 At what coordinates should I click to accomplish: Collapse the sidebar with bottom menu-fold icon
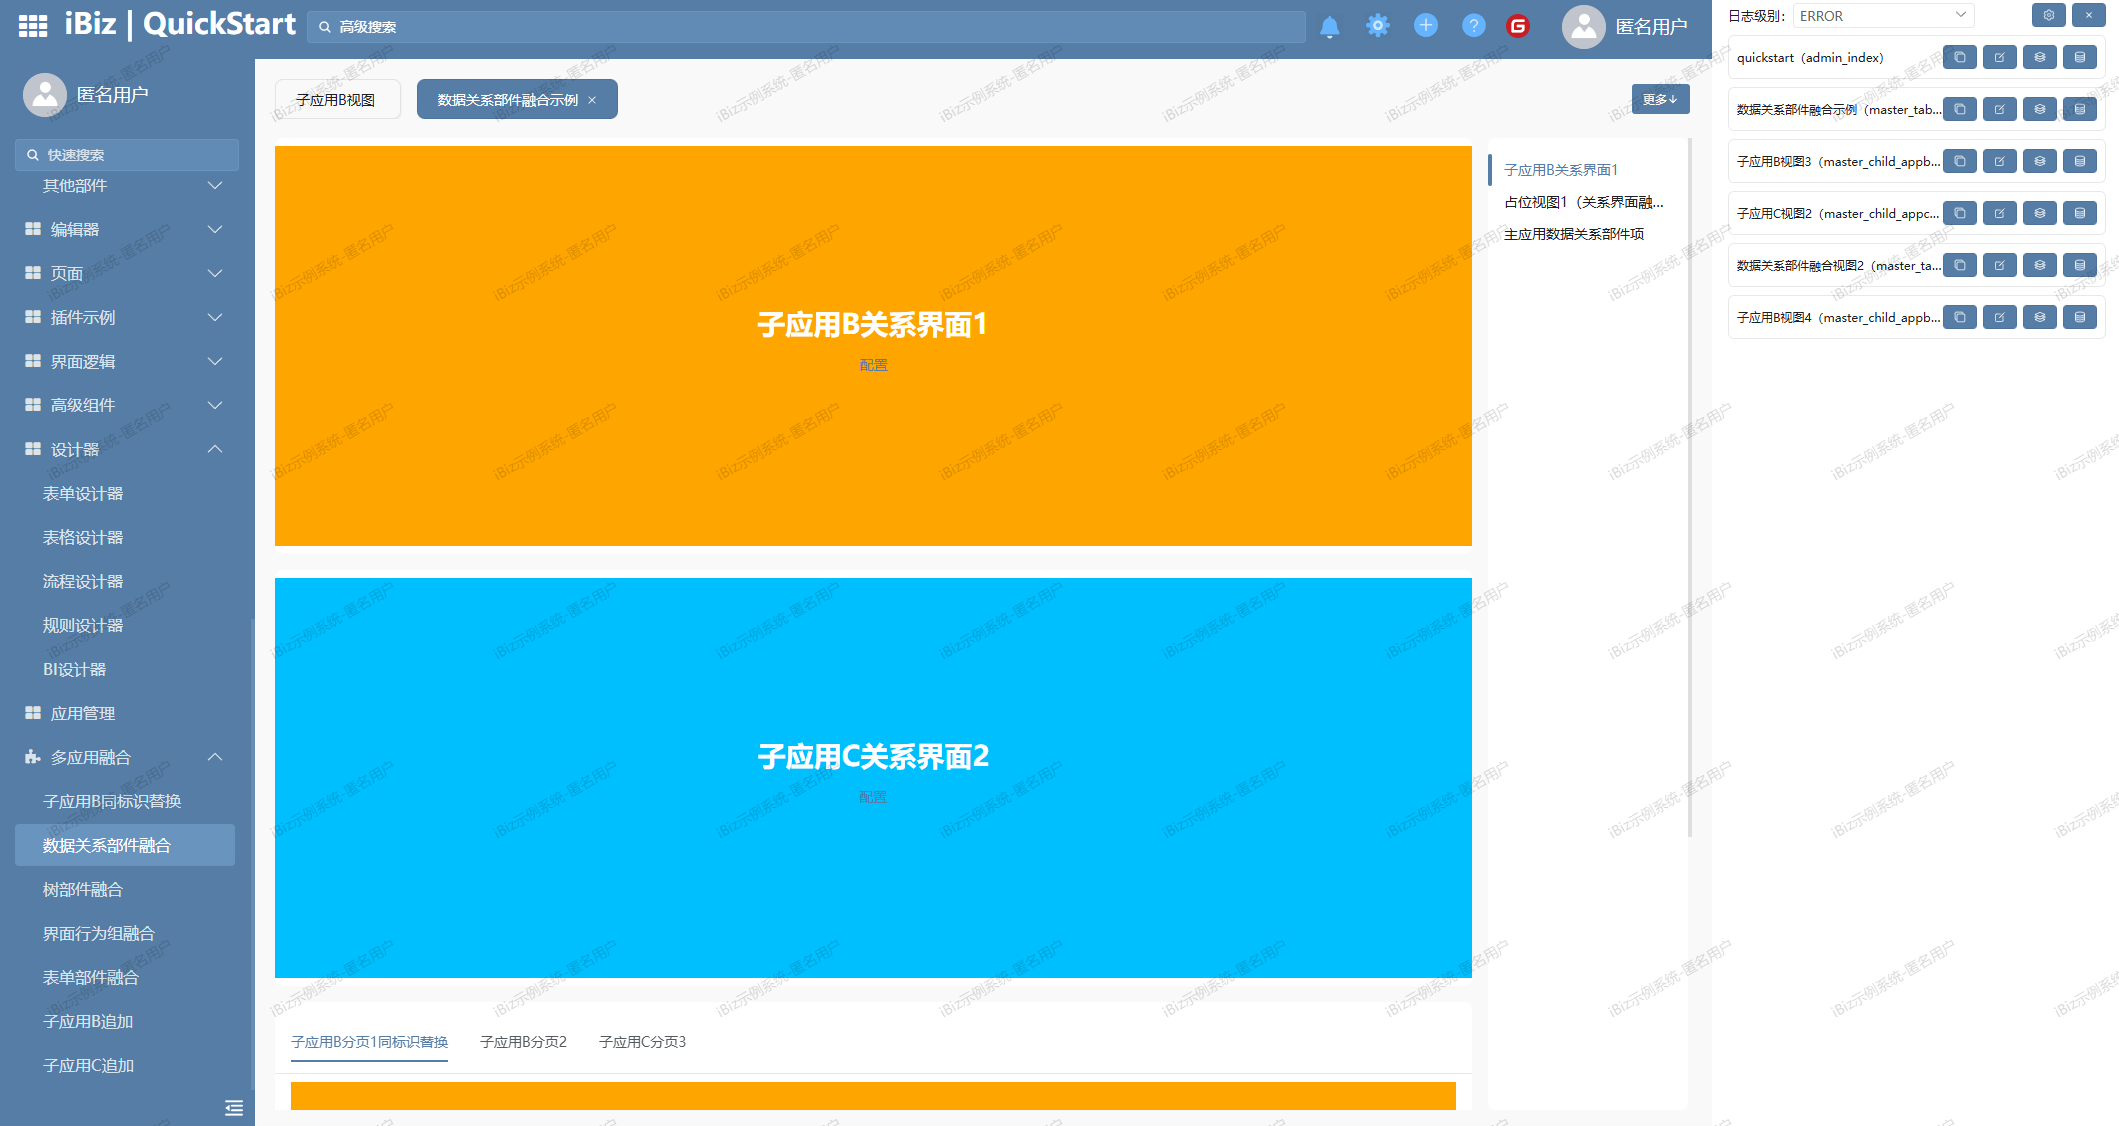(x=234, y=1107)
